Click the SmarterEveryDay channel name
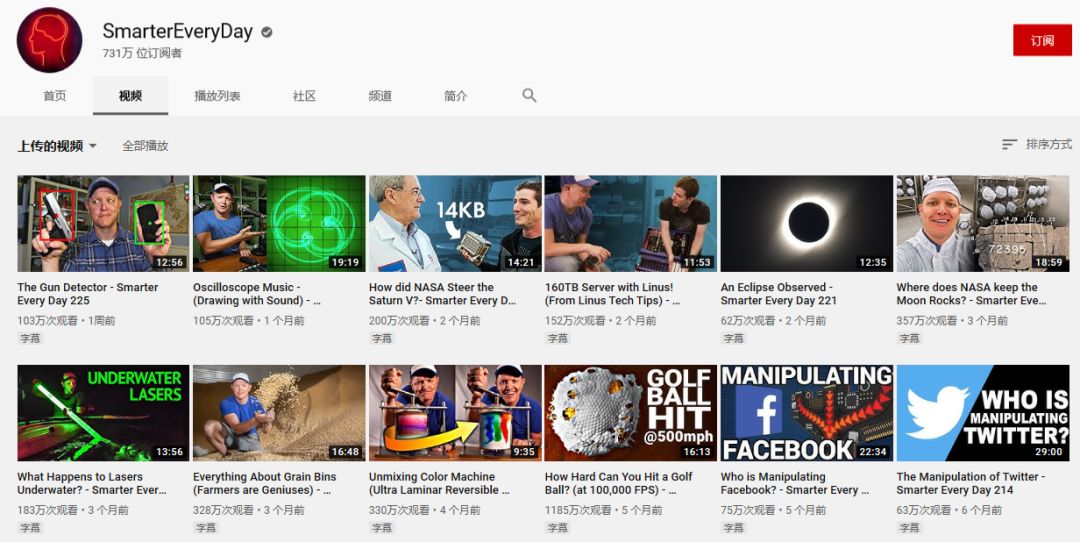 point(178,32)
